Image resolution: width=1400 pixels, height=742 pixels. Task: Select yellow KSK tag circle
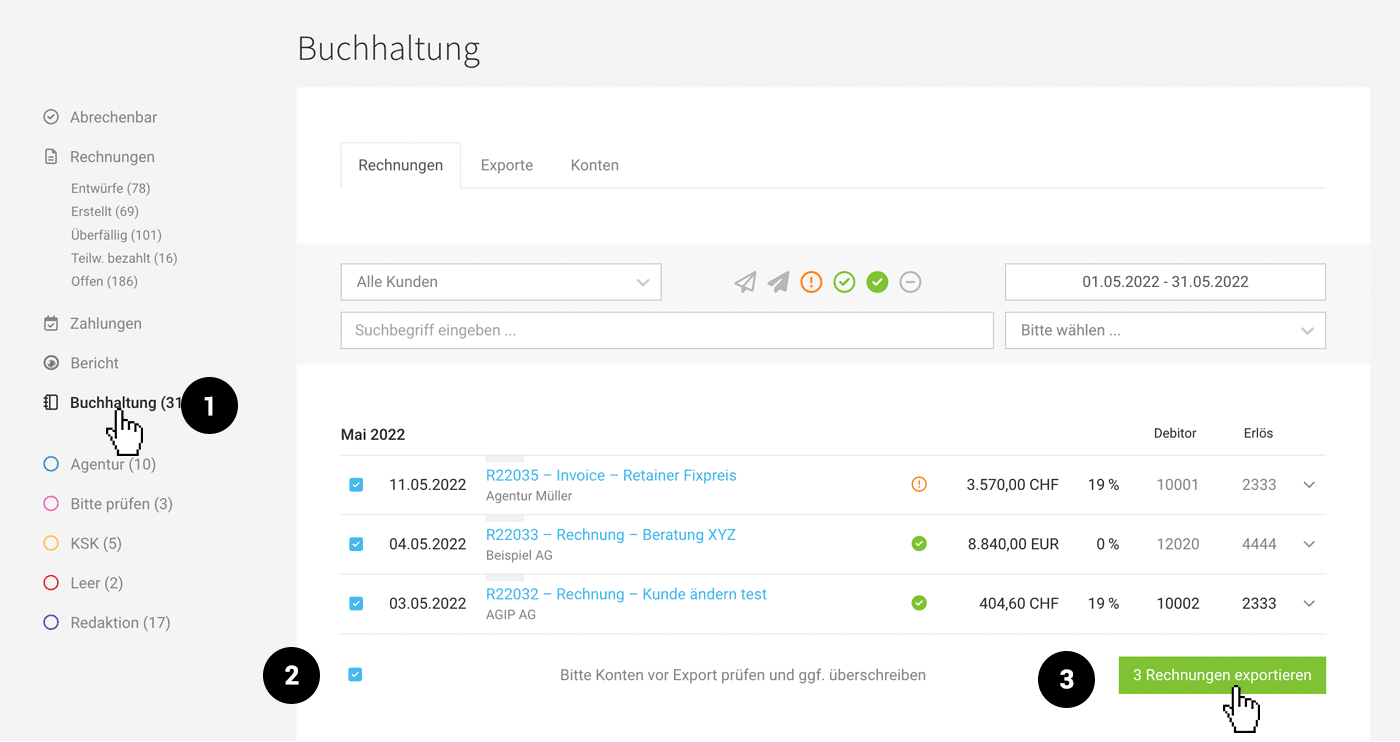51,543
